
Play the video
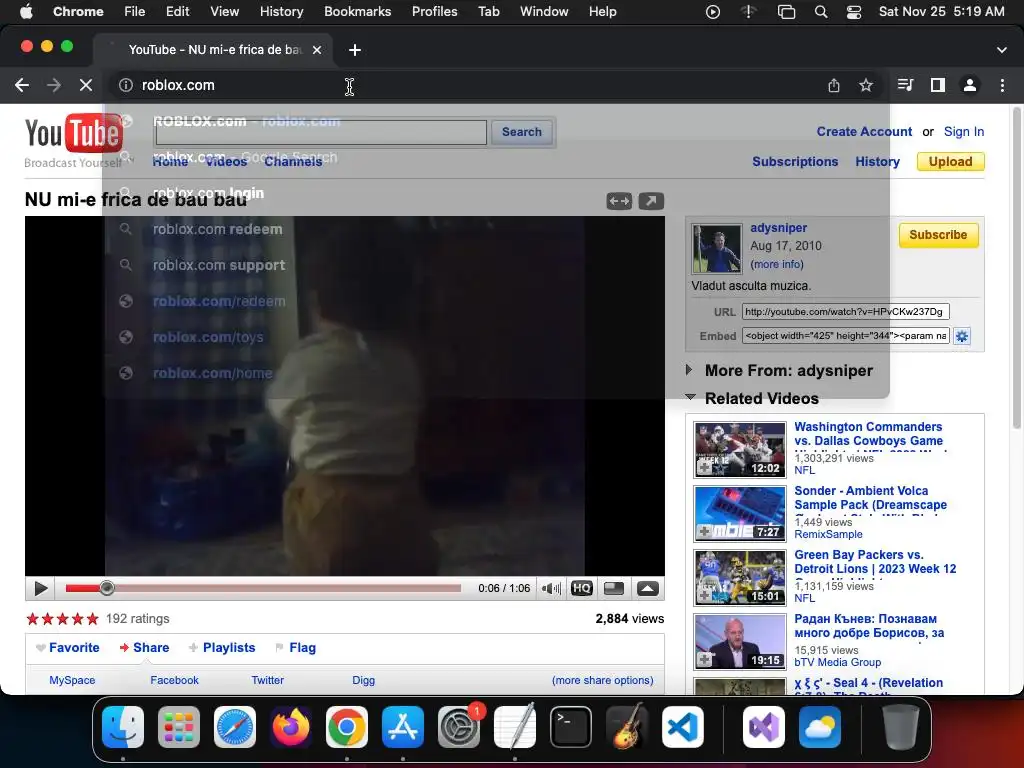(x=40, y=588)
